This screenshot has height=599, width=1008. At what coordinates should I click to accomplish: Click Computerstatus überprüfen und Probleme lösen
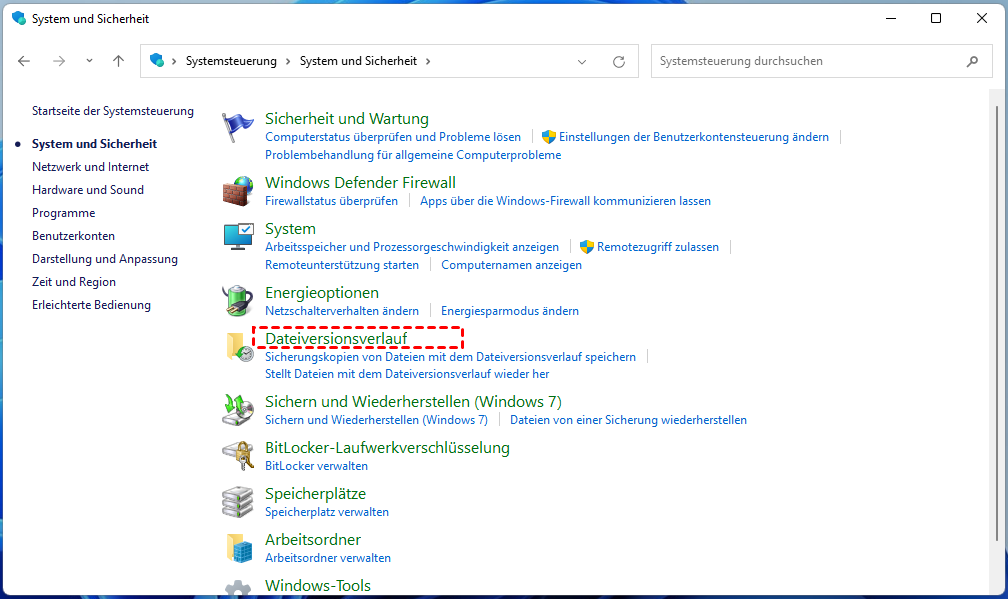coord(393,137)
